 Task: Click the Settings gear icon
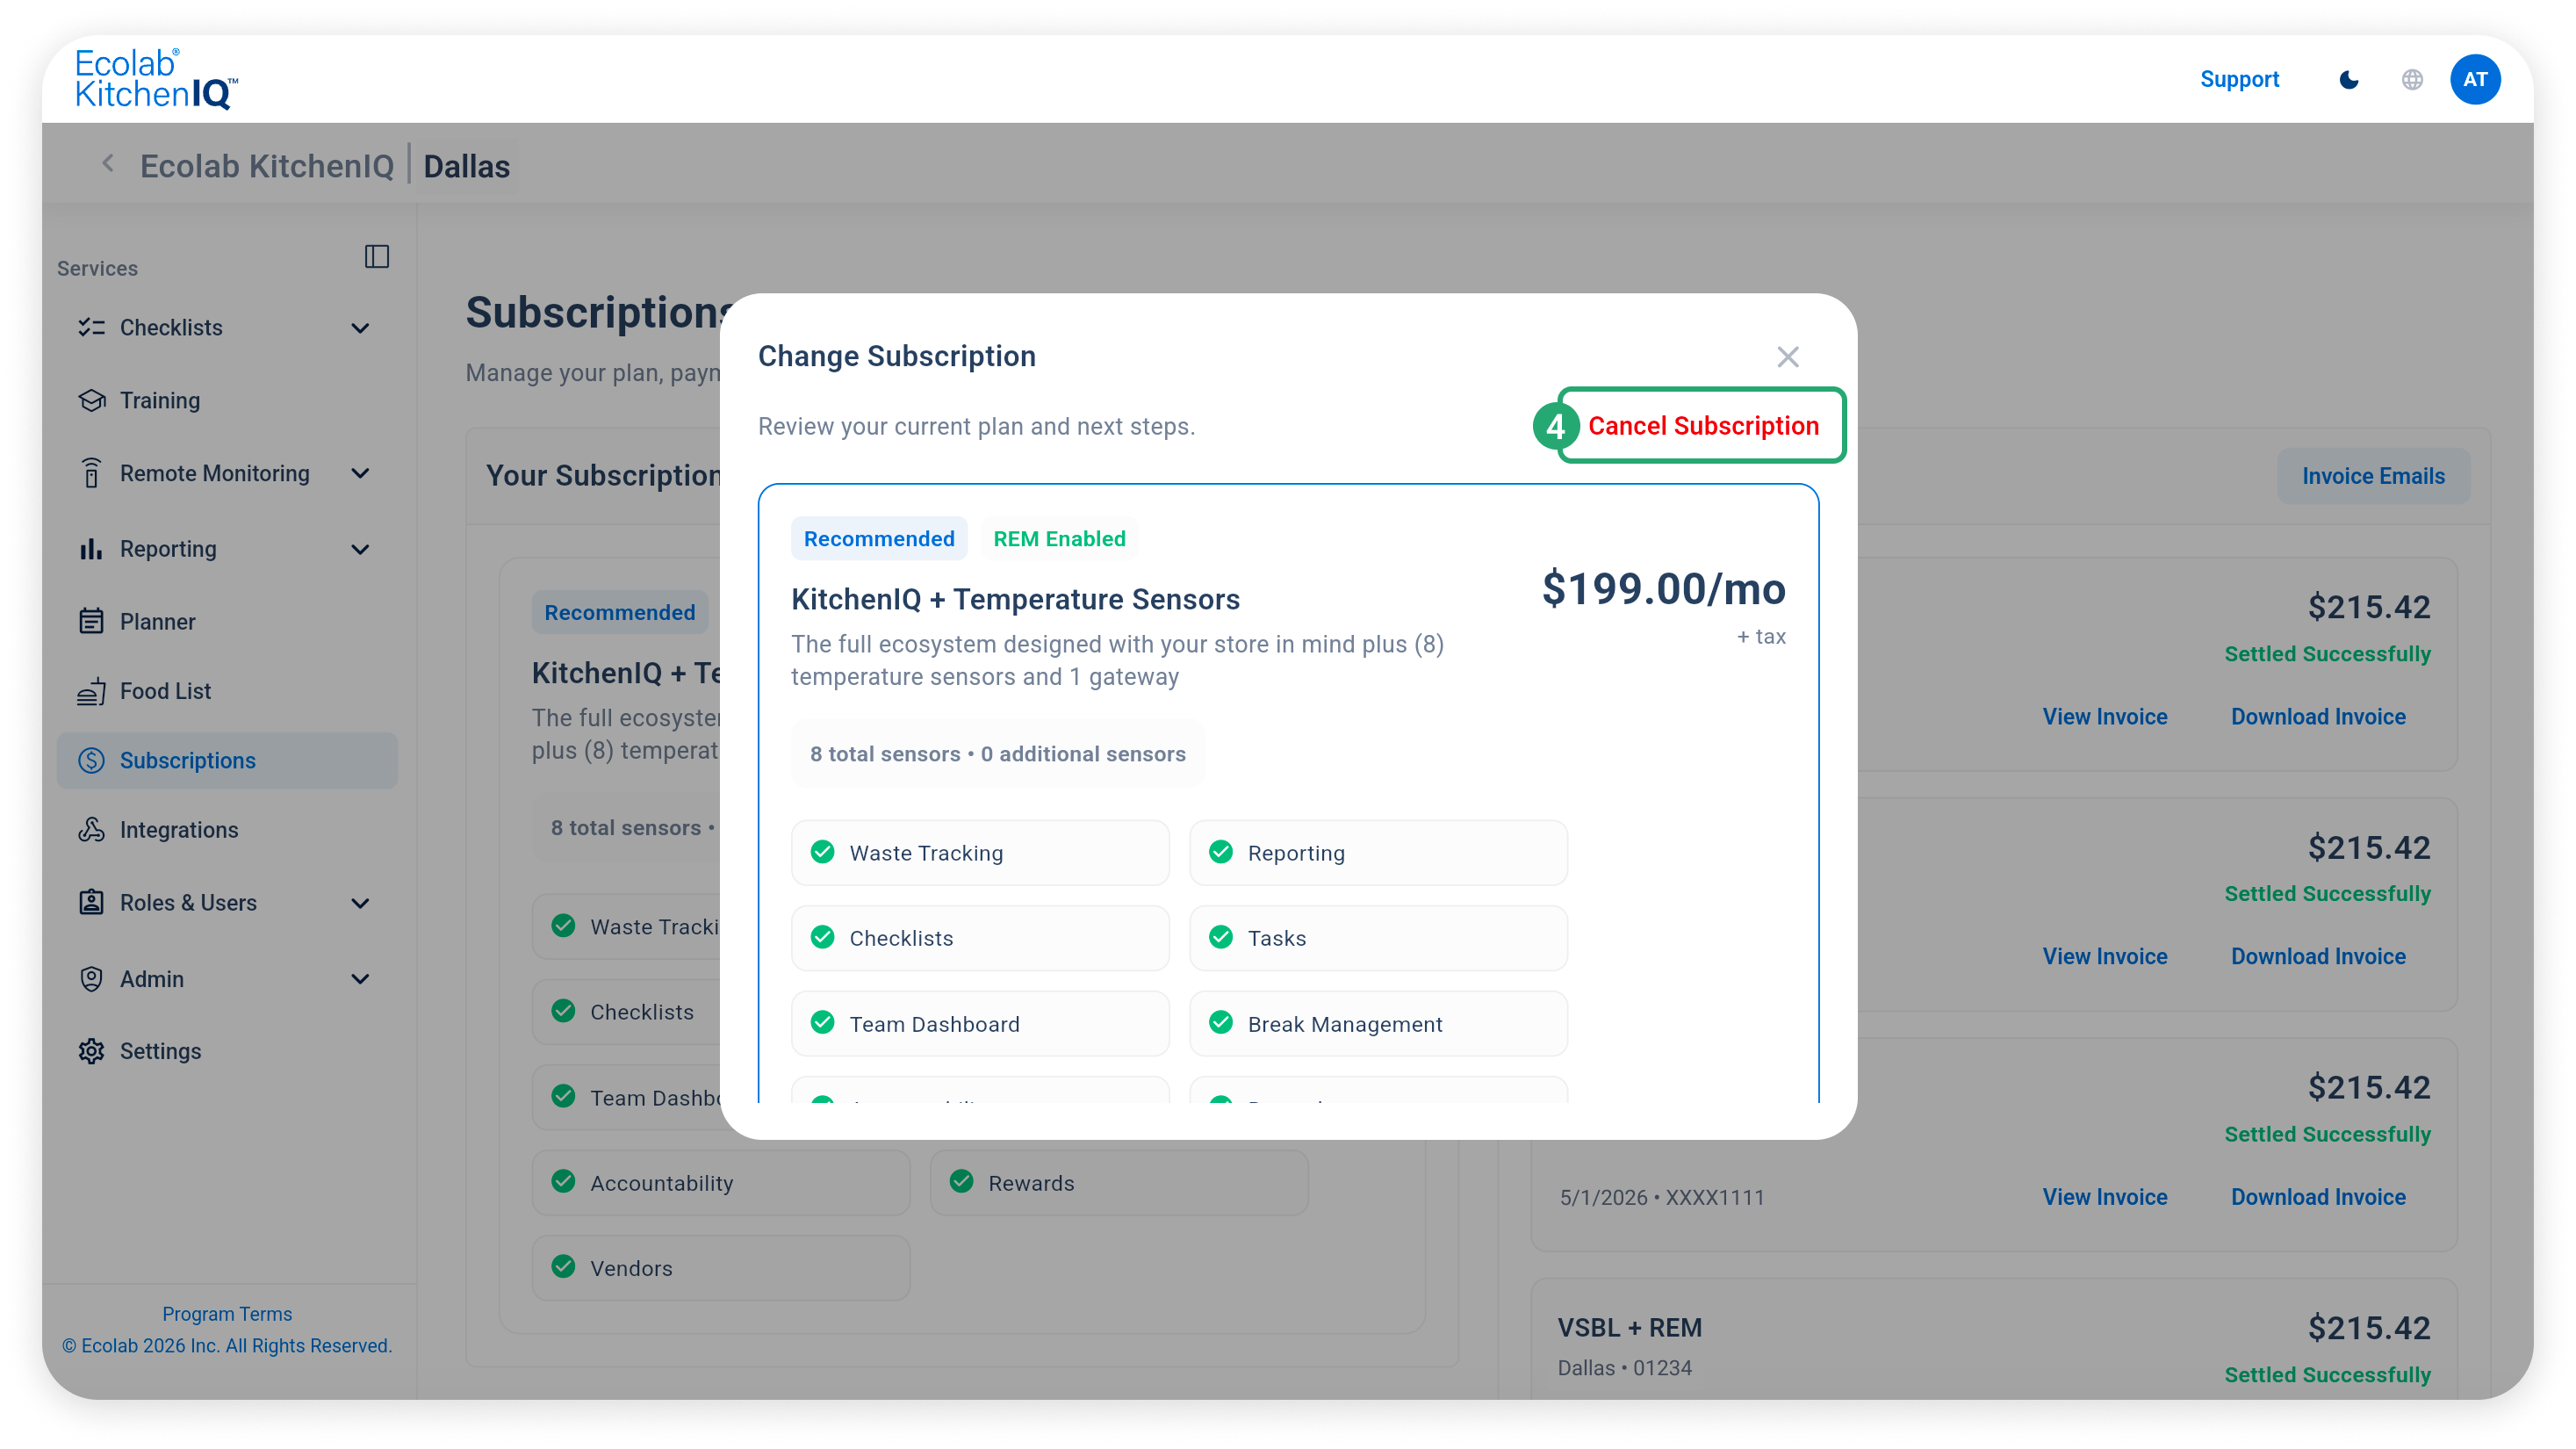point(92,1051)
